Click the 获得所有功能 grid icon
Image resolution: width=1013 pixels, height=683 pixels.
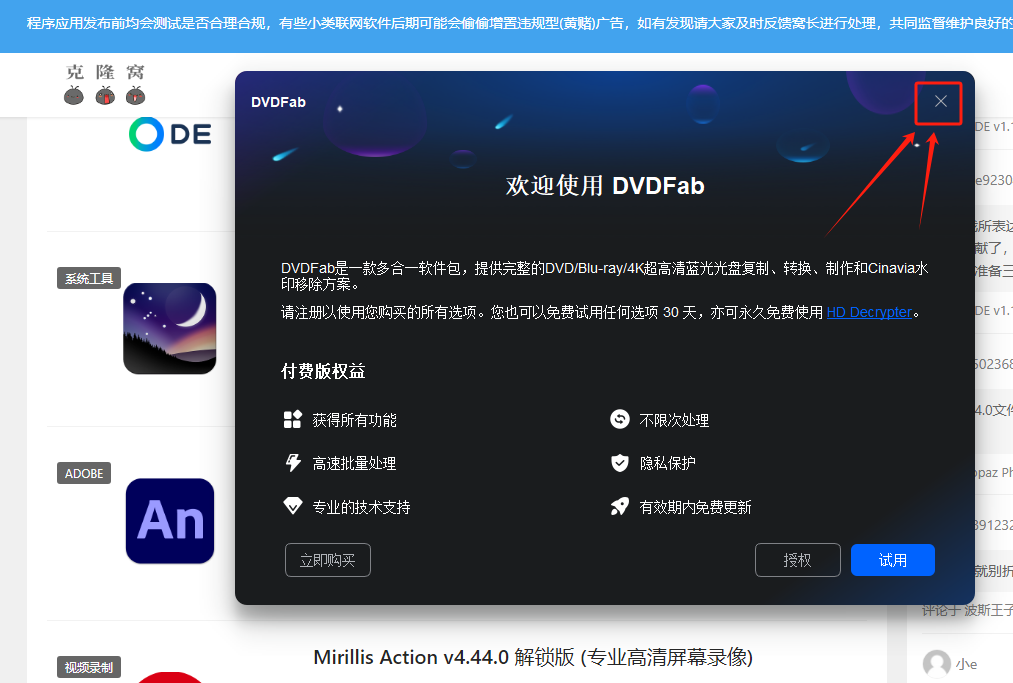click(x=293, y=419)
